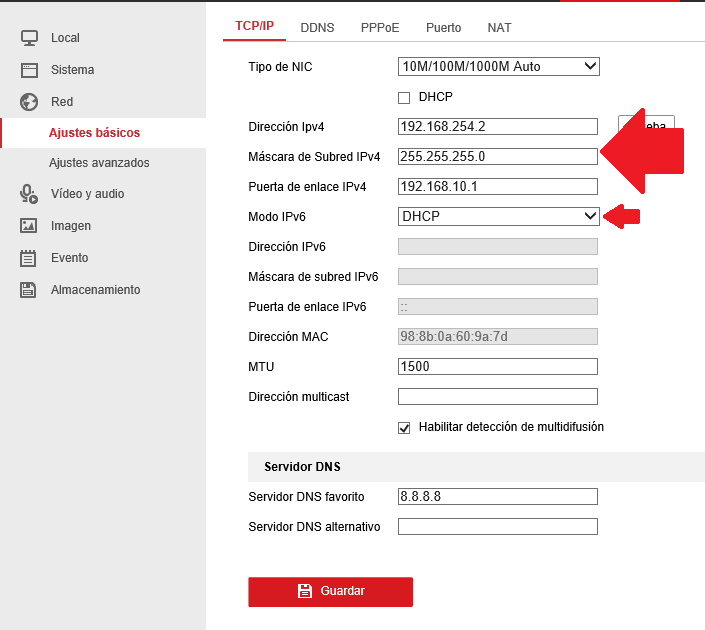Click the Dirección Ipv4 input field
The image size is (705, 630).
498,126
